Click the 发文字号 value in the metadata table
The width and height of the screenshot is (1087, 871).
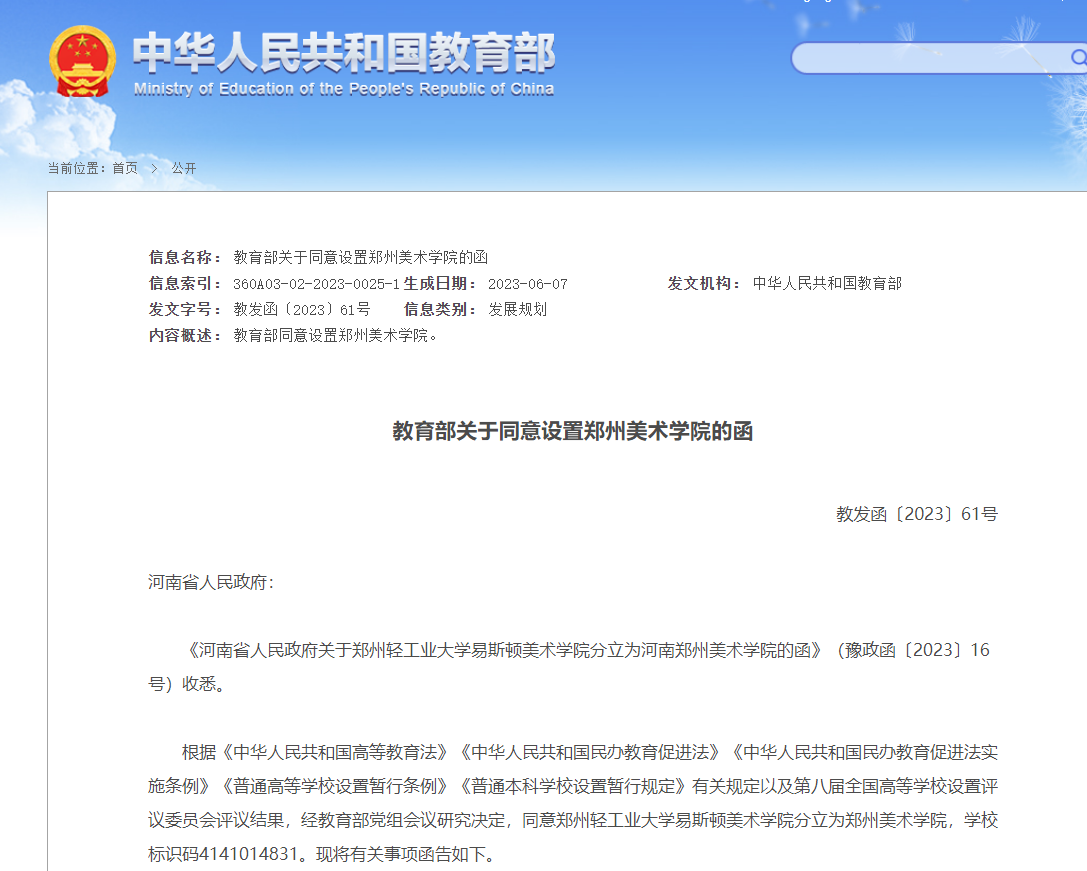[301, 310]
